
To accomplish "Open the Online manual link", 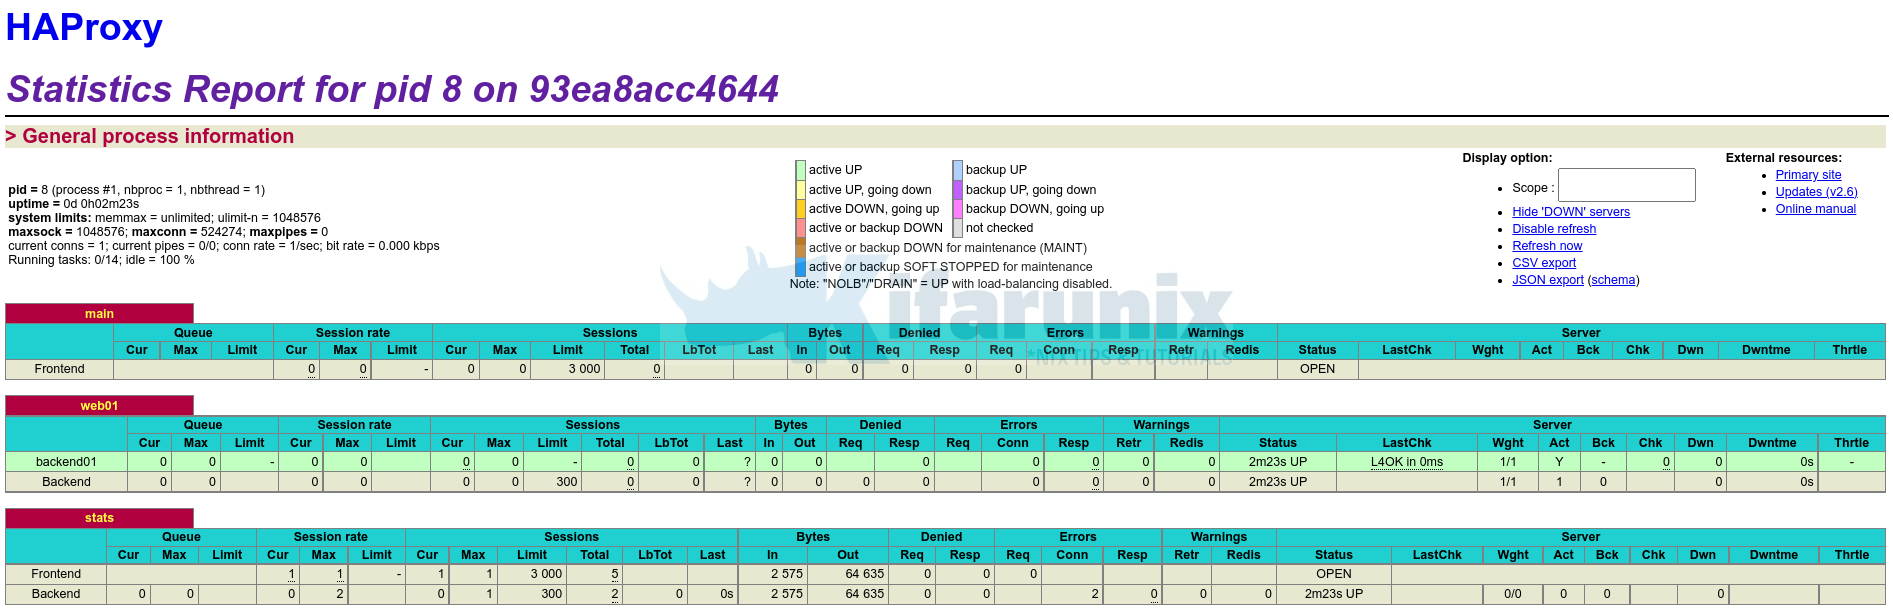I will click(1815, 209).
